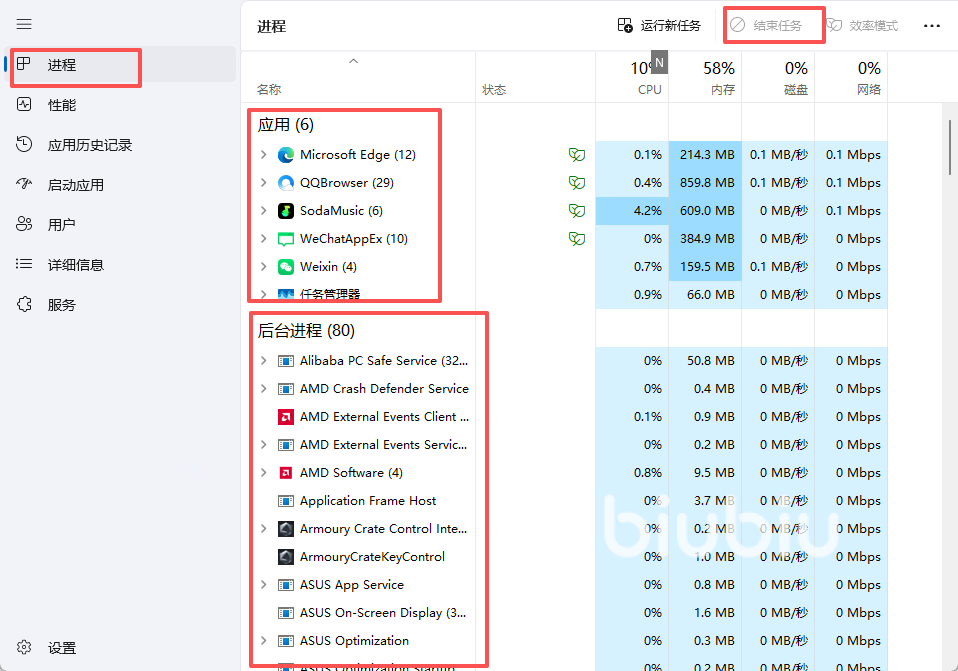The width and height of the screenshot is (958, 671).
Task: Click the vertical scrollbar of process list
Action: point(949,148)
